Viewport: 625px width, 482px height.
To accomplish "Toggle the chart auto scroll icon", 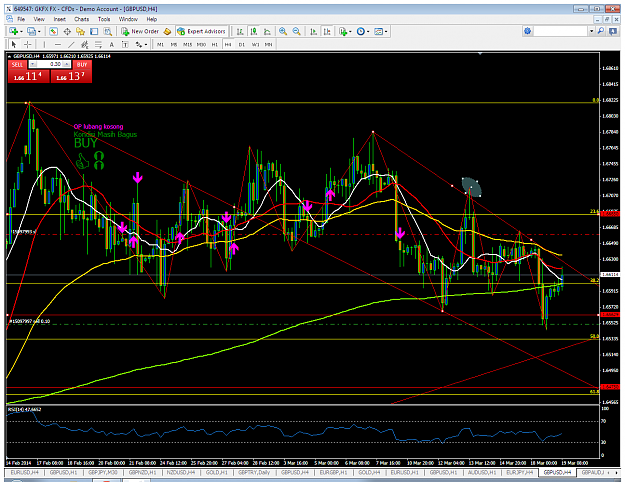I will (x=314, y=31).
